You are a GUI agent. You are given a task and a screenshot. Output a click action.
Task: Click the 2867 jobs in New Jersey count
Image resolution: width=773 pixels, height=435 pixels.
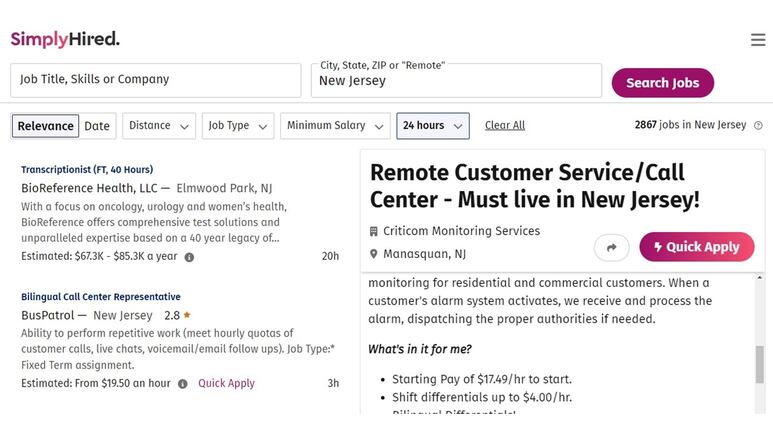(x=690, y=125)
